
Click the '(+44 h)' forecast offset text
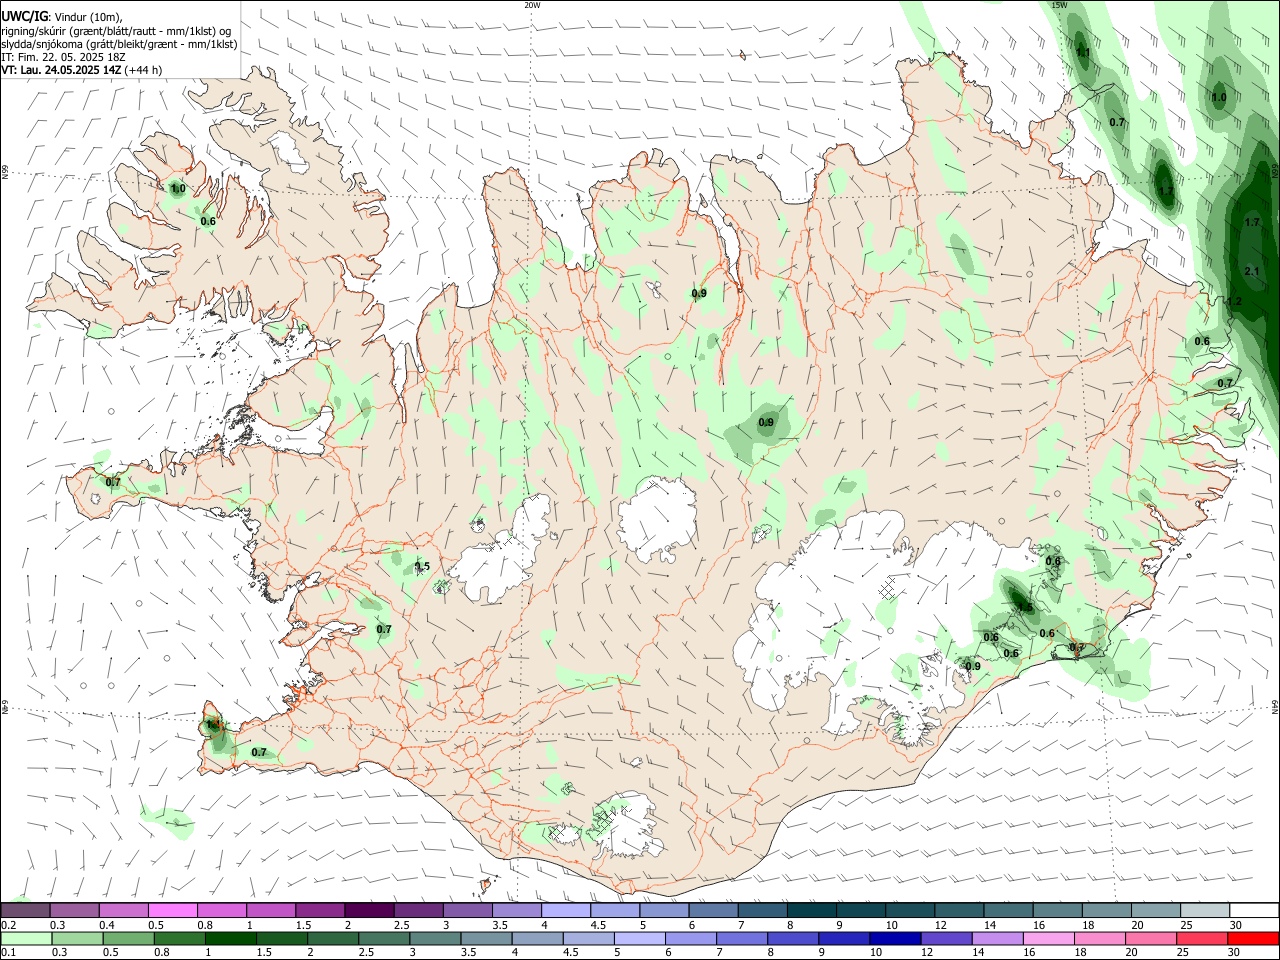144,70
